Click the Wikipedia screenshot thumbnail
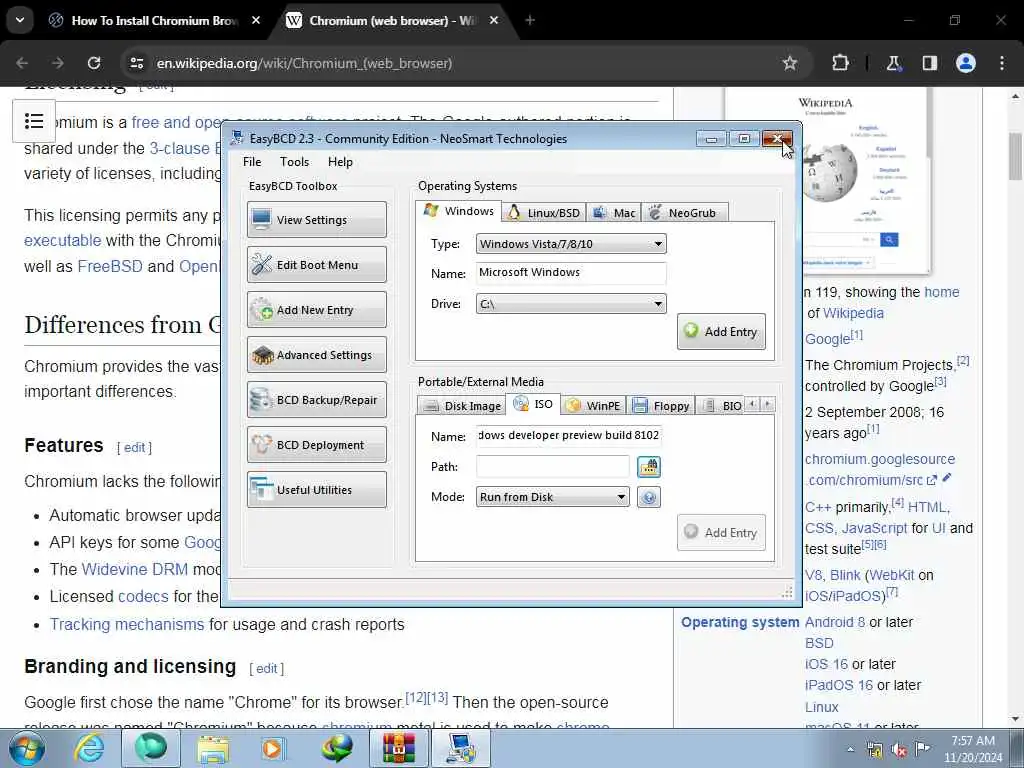1024x768 pixels. (827, 182)
